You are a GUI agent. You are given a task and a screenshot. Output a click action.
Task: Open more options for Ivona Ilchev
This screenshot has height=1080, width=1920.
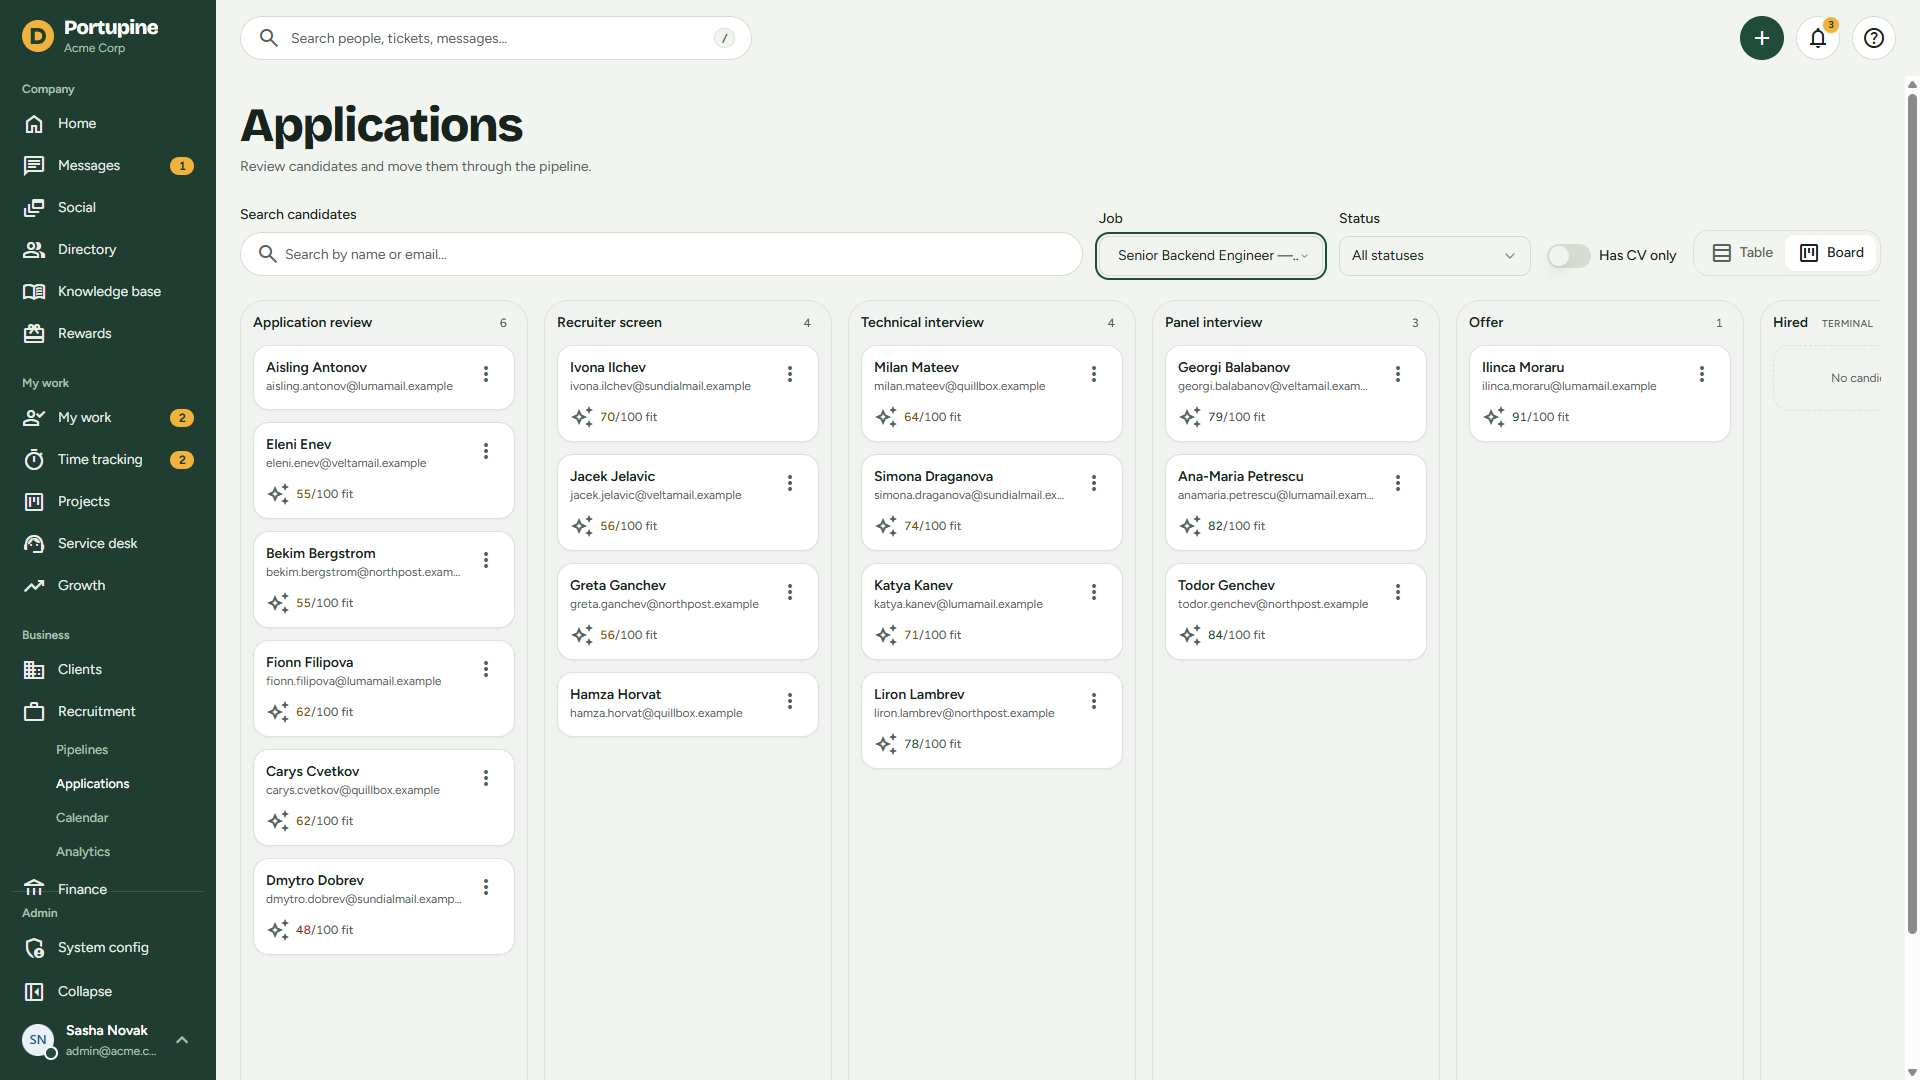click(790, 374)
